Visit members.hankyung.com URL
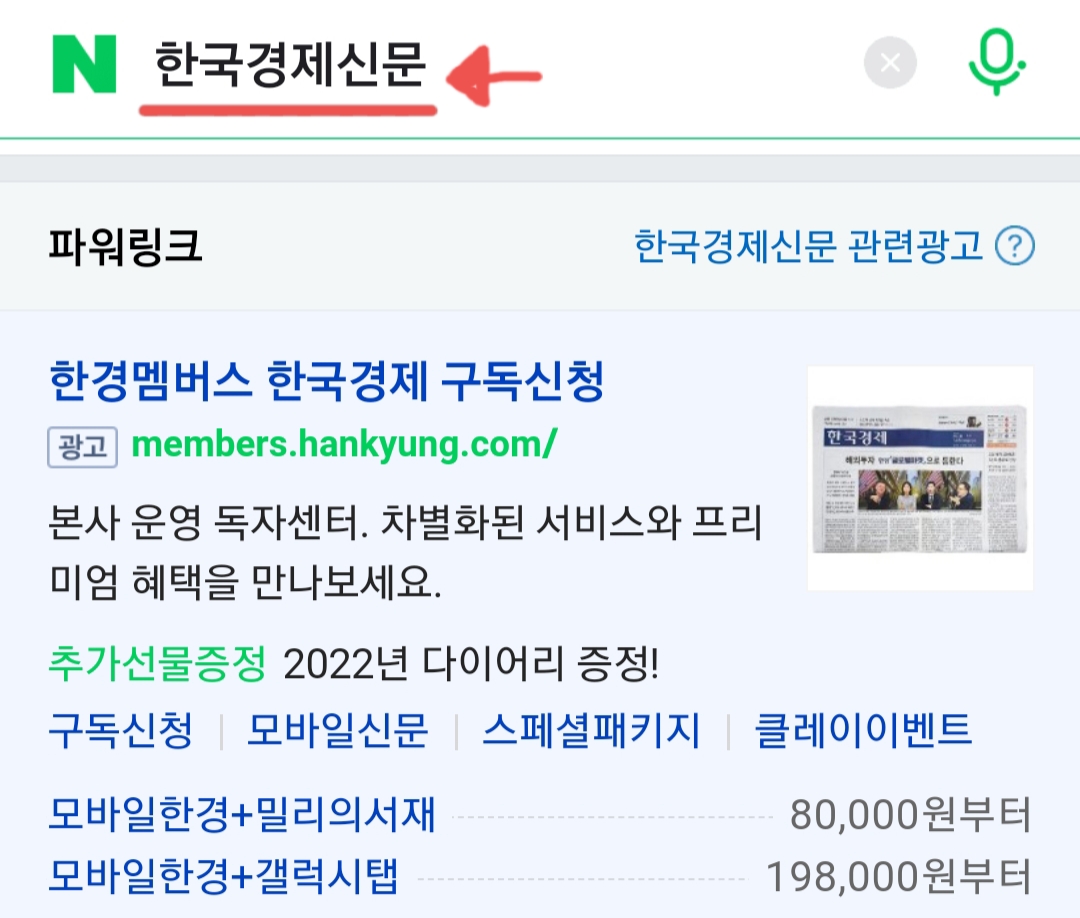Screen dimensions: 1080x918 click(x=344, y=445)
